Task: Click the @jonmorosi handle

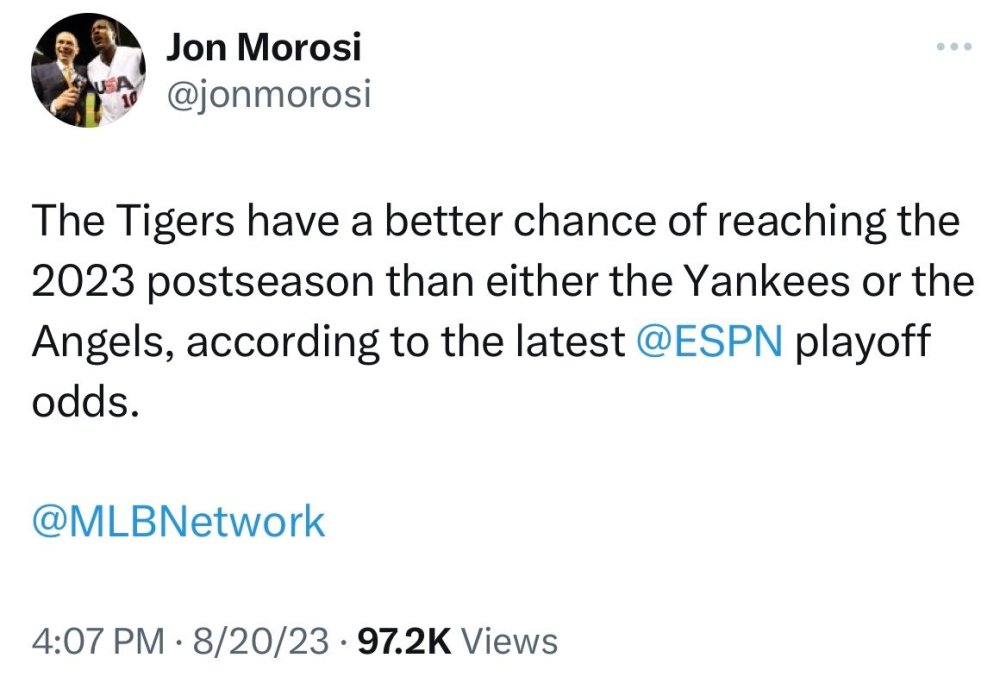Action: point(266,95)
